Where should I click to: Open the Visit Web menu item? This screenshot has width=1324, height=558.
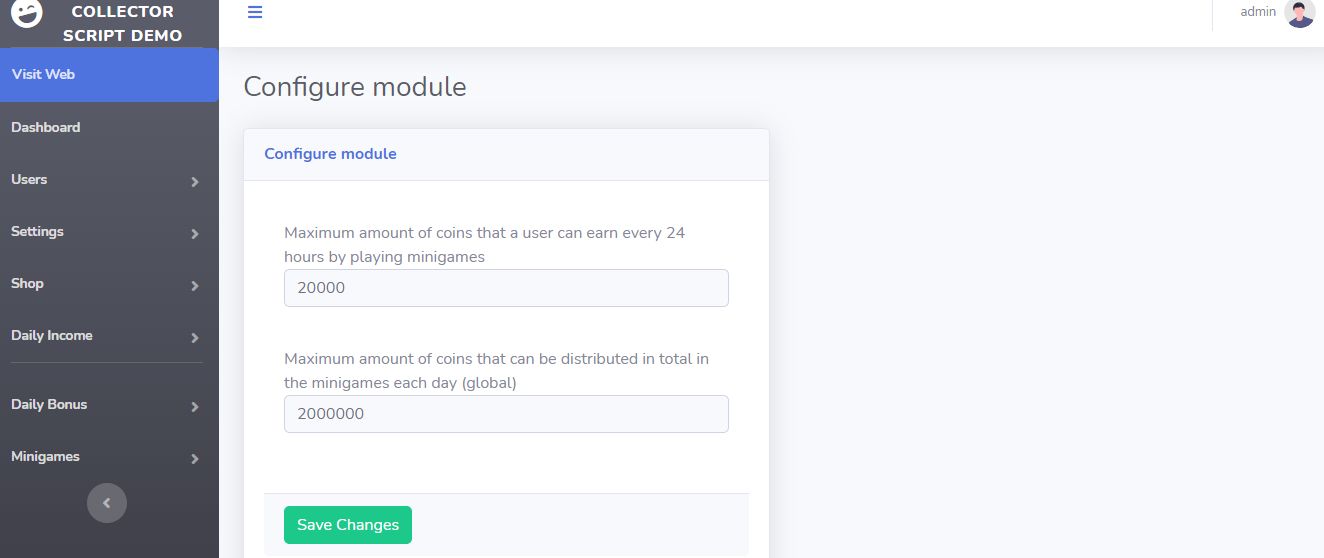[x=44, y=74]
